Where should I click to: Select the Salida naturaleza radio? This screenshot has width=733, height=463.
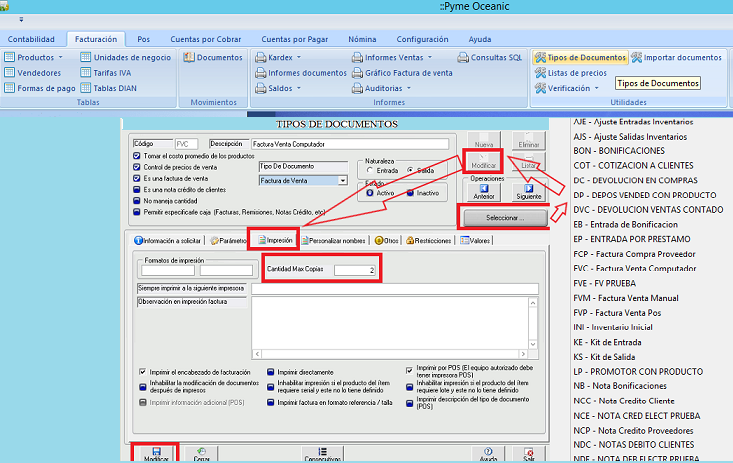[410, 170]
